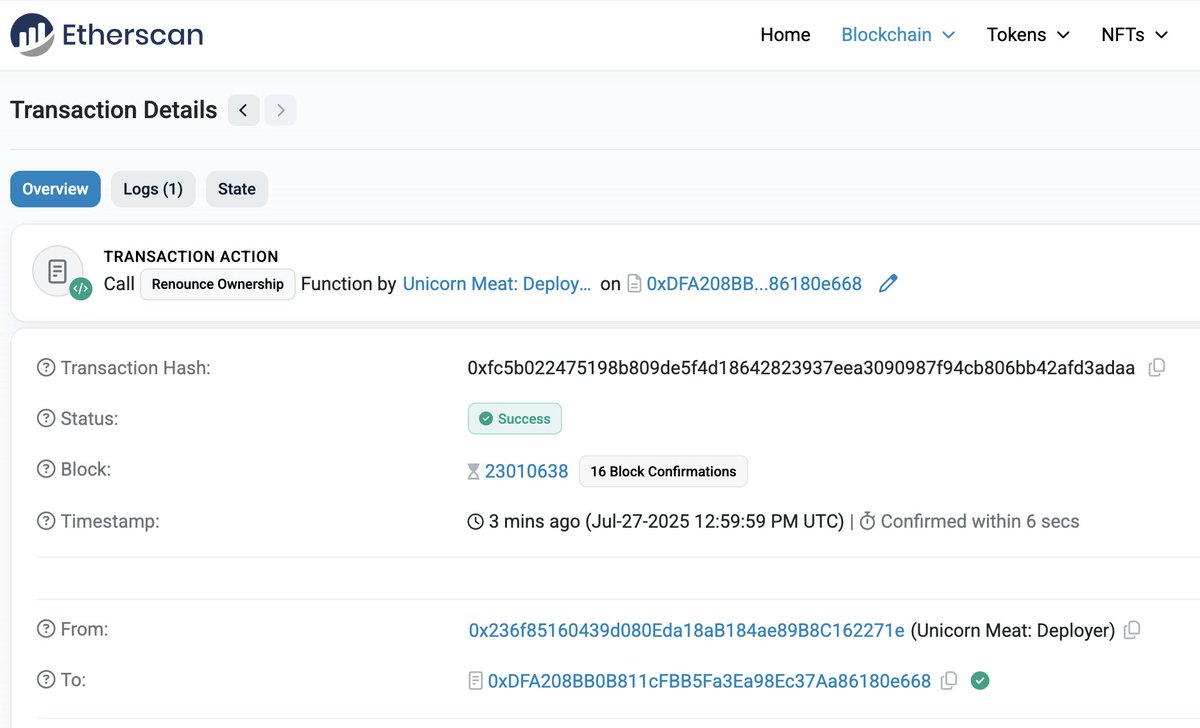Click the clock icon in Timestamp row
This screenshot has width=1200, height=728.
point(476,522)
